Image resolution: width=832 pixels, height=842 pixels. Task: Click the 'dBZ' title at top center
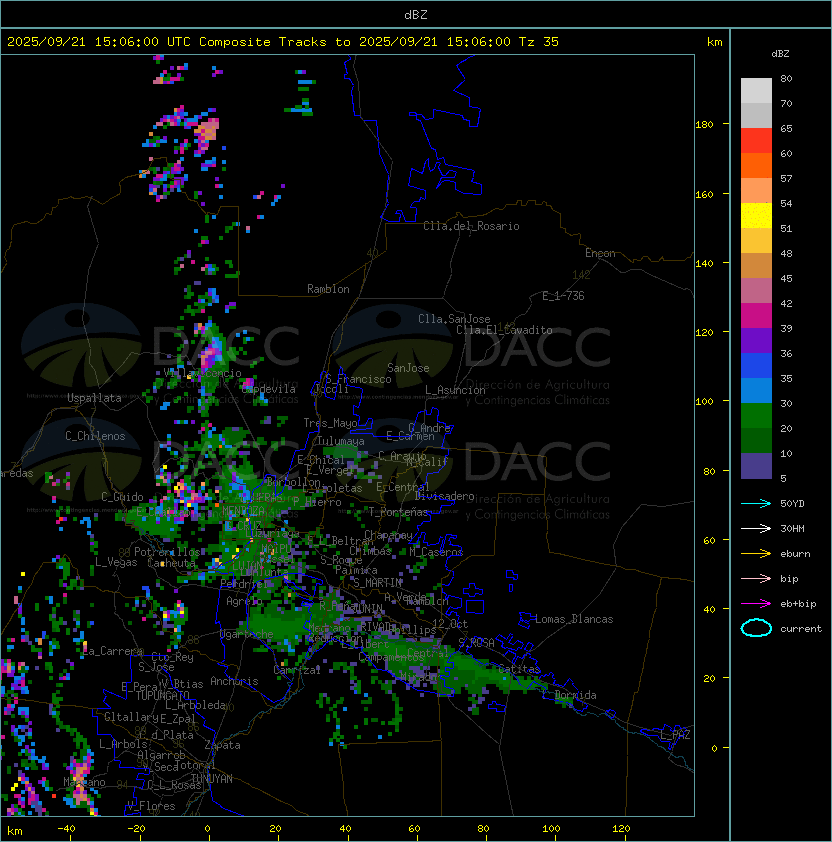[416, 14]
